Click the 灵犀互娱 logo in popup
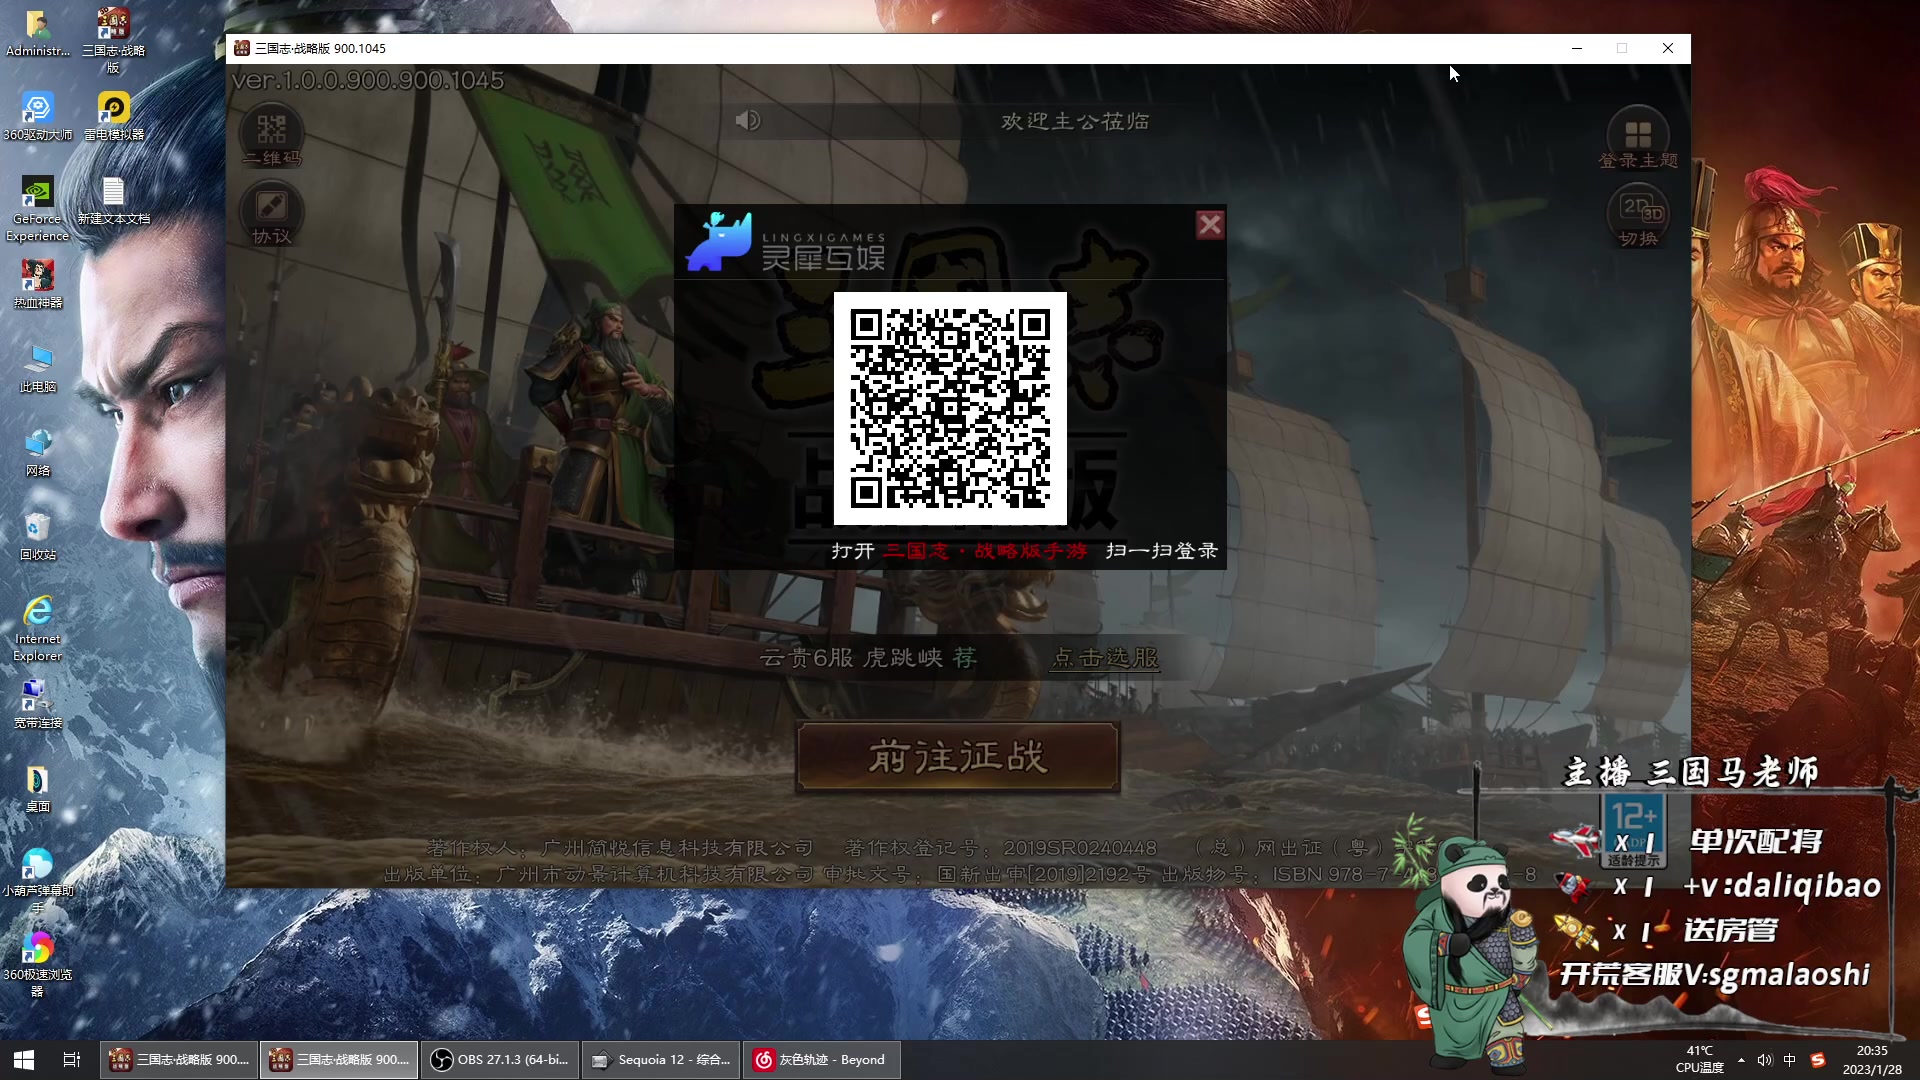Viewport: 1920px width, 1080px height. (785, 243)
